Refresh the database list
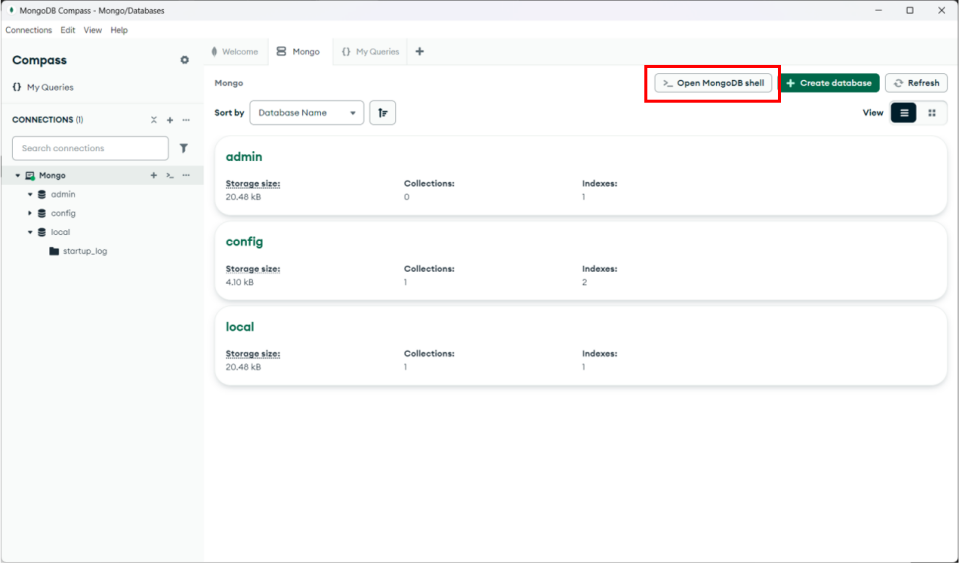The width and height of the screenshot is (960, 565). [917, 83]
